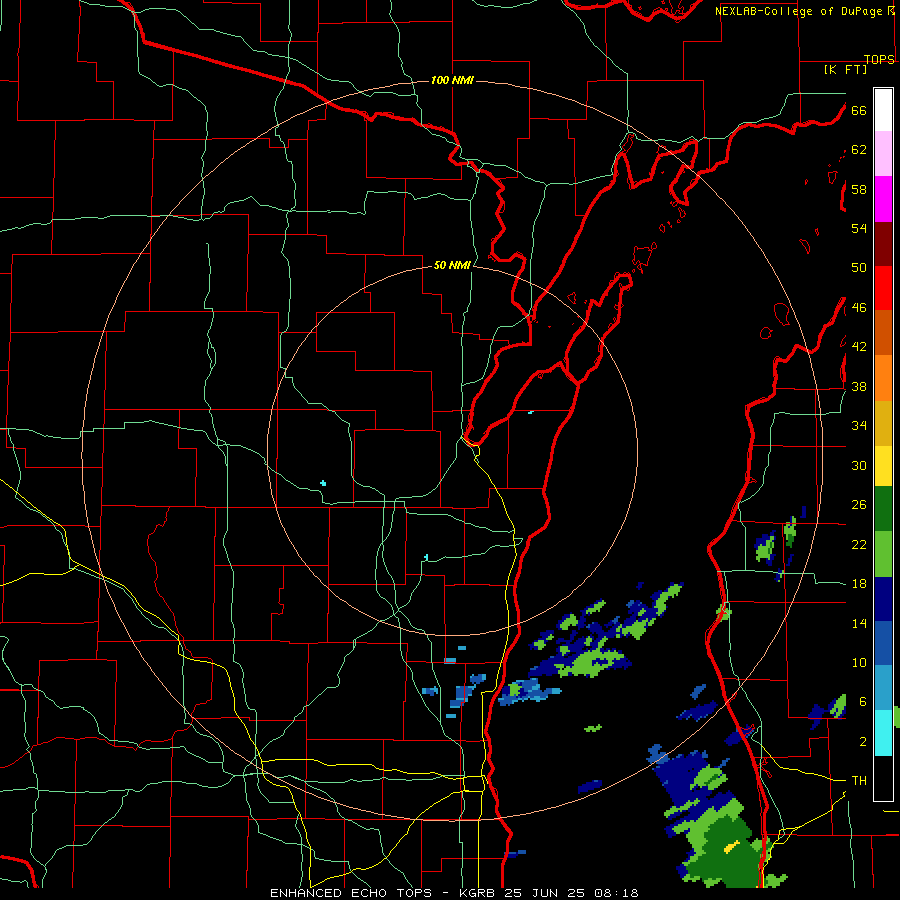Pick the black TH legend swatch
Image resolution: width=900 pixels, height=900 pixels.
tap(883, 778)
